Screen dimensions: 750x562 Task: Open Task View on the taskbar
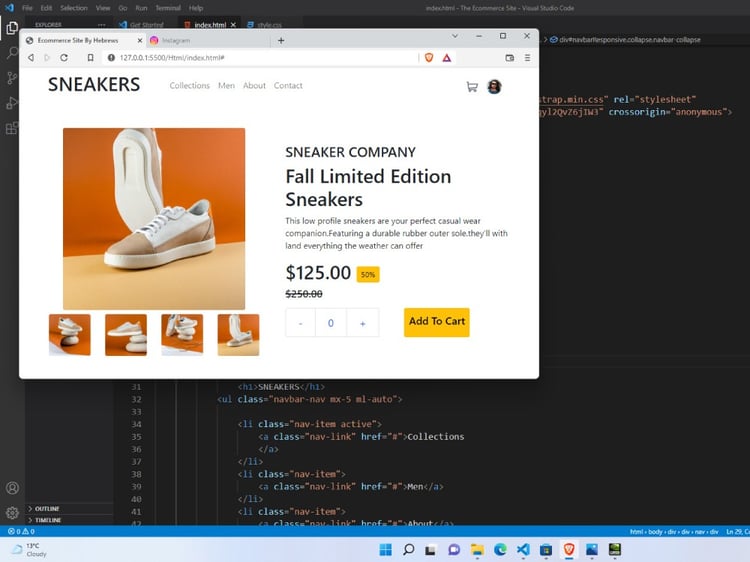click(431, 550)
